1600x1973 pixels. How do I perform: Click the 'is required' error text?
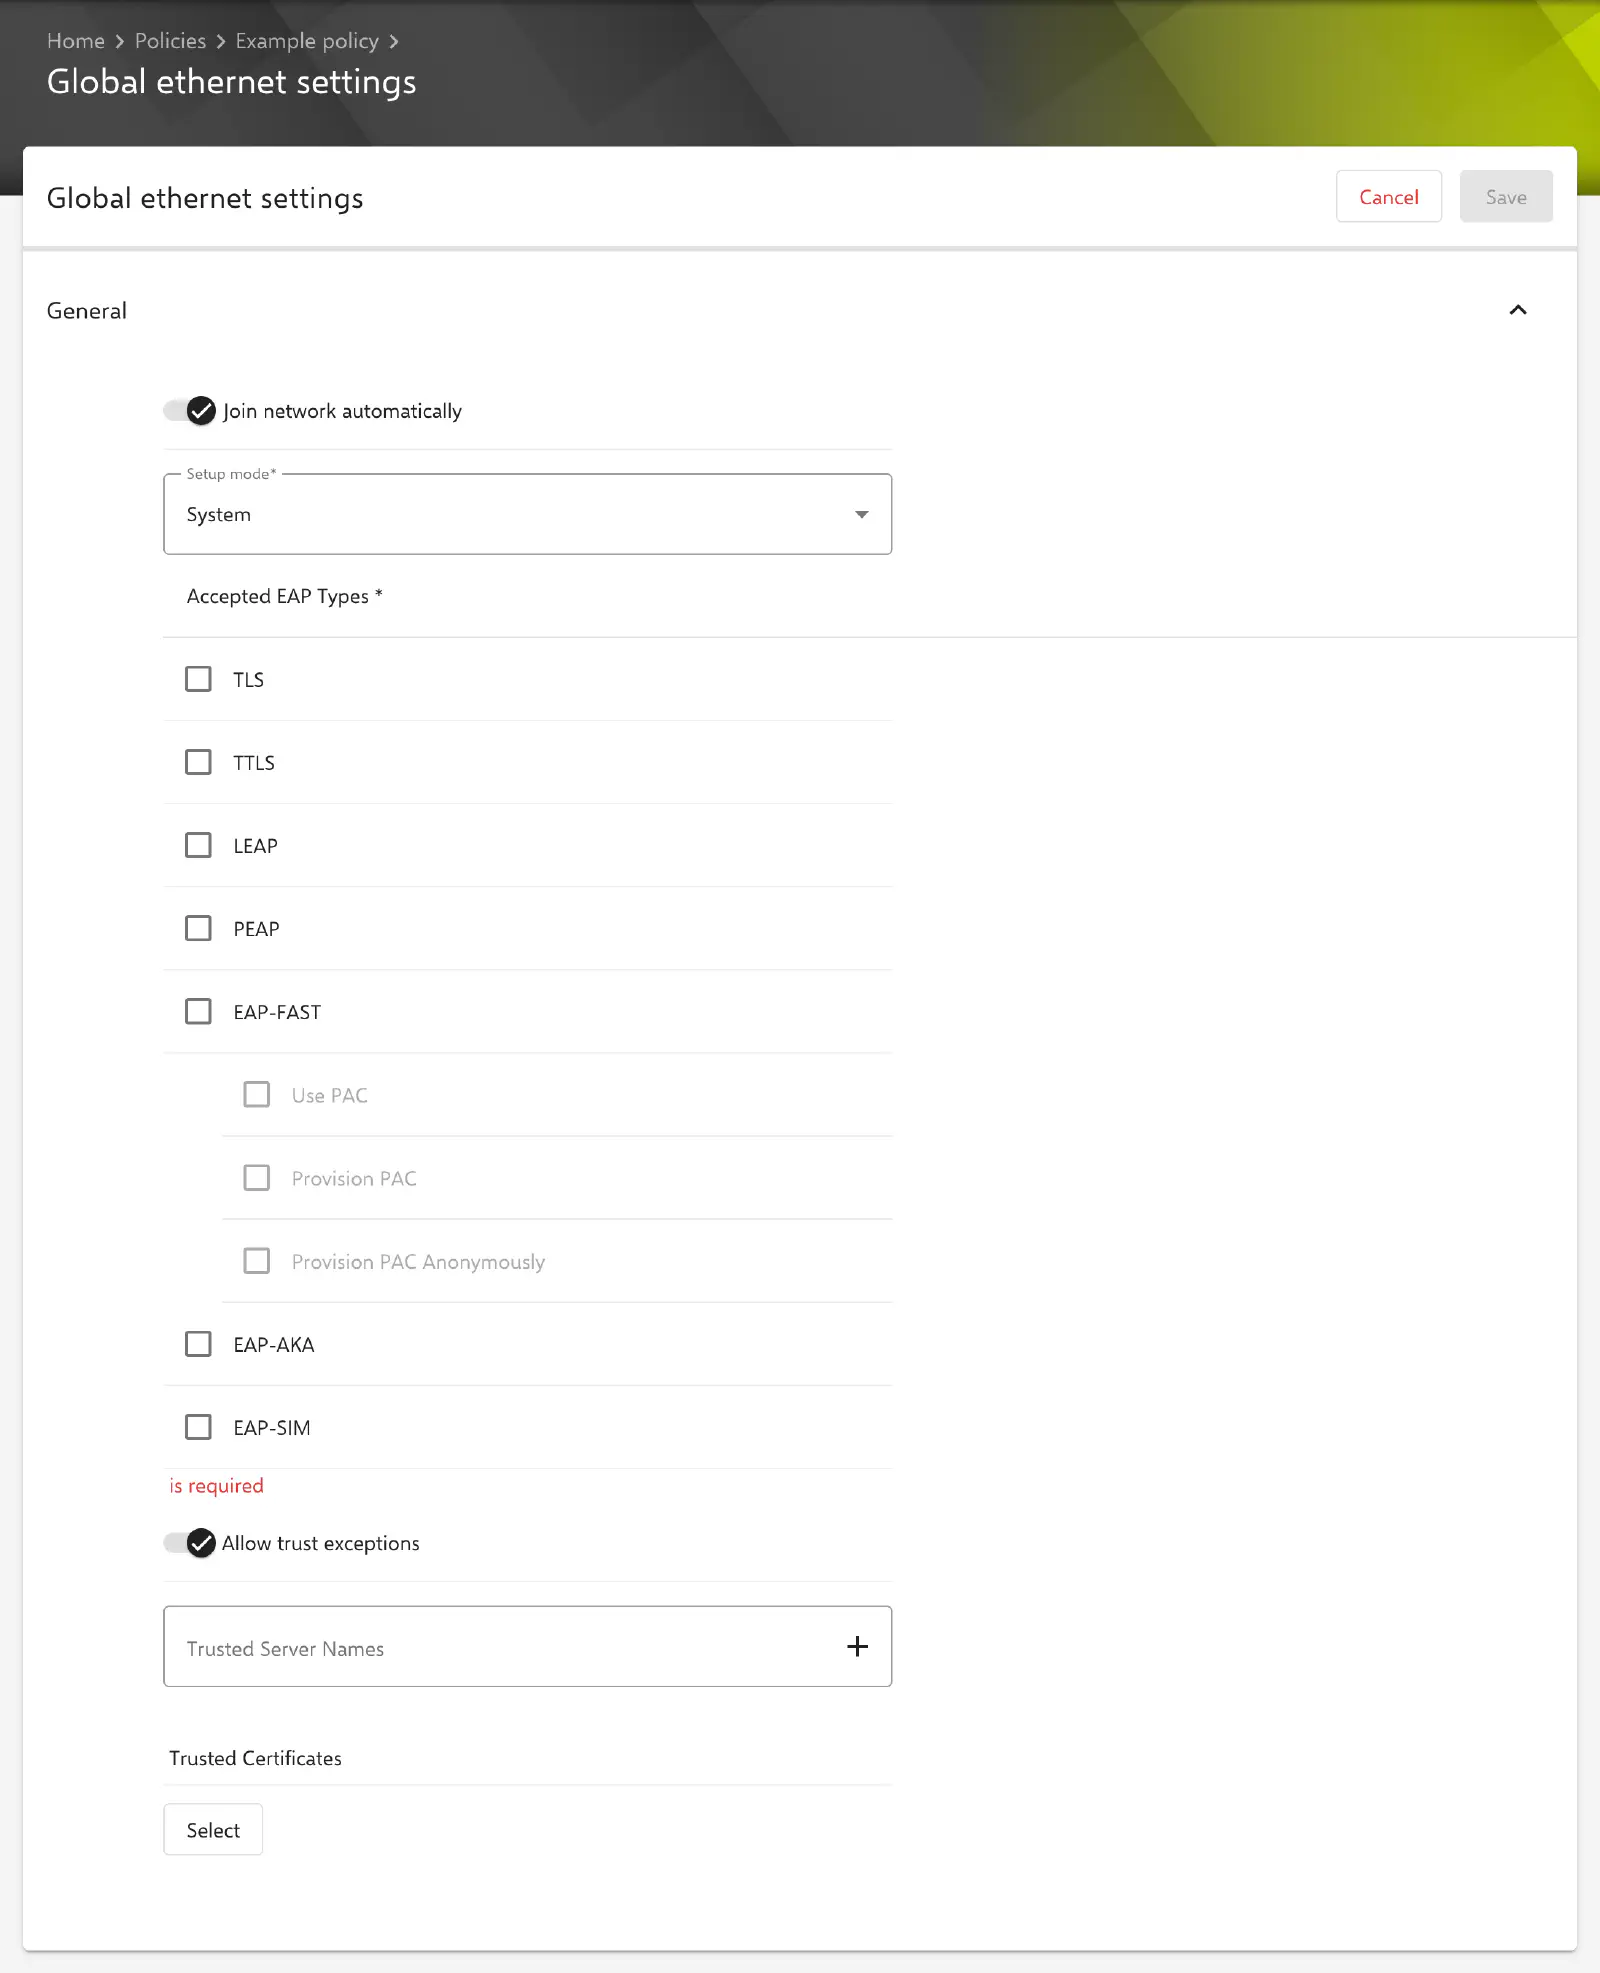(216, 1485)
